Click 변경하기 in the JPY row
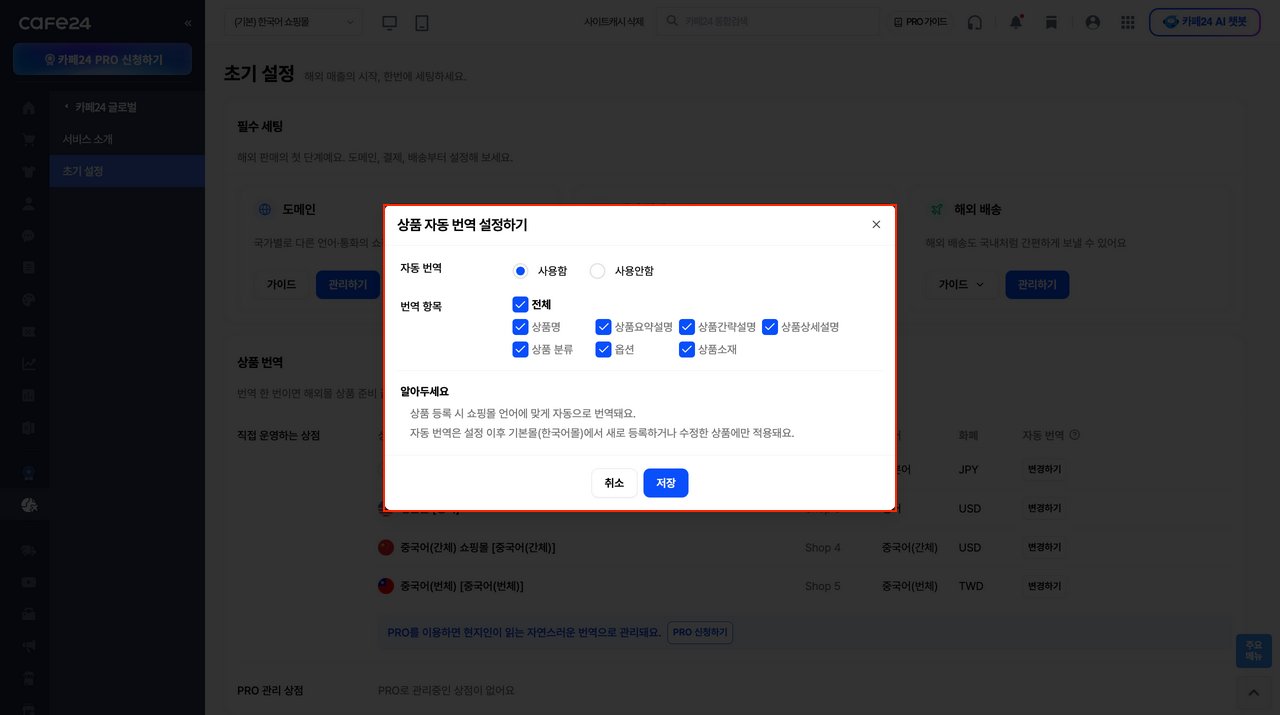1280x715 pixels. [1044, 469]
